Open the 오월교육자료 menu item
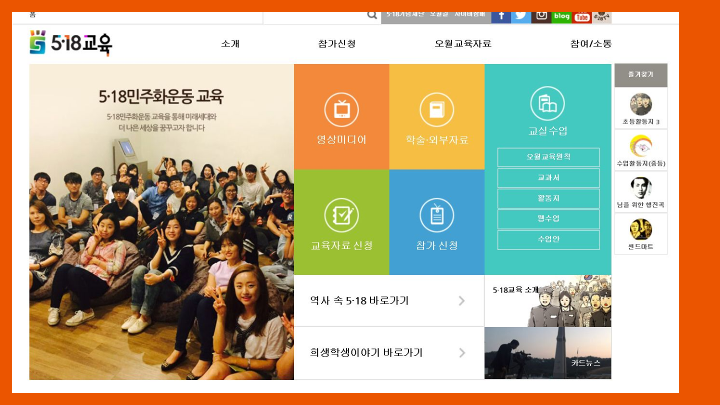 [x=463, y=44]
